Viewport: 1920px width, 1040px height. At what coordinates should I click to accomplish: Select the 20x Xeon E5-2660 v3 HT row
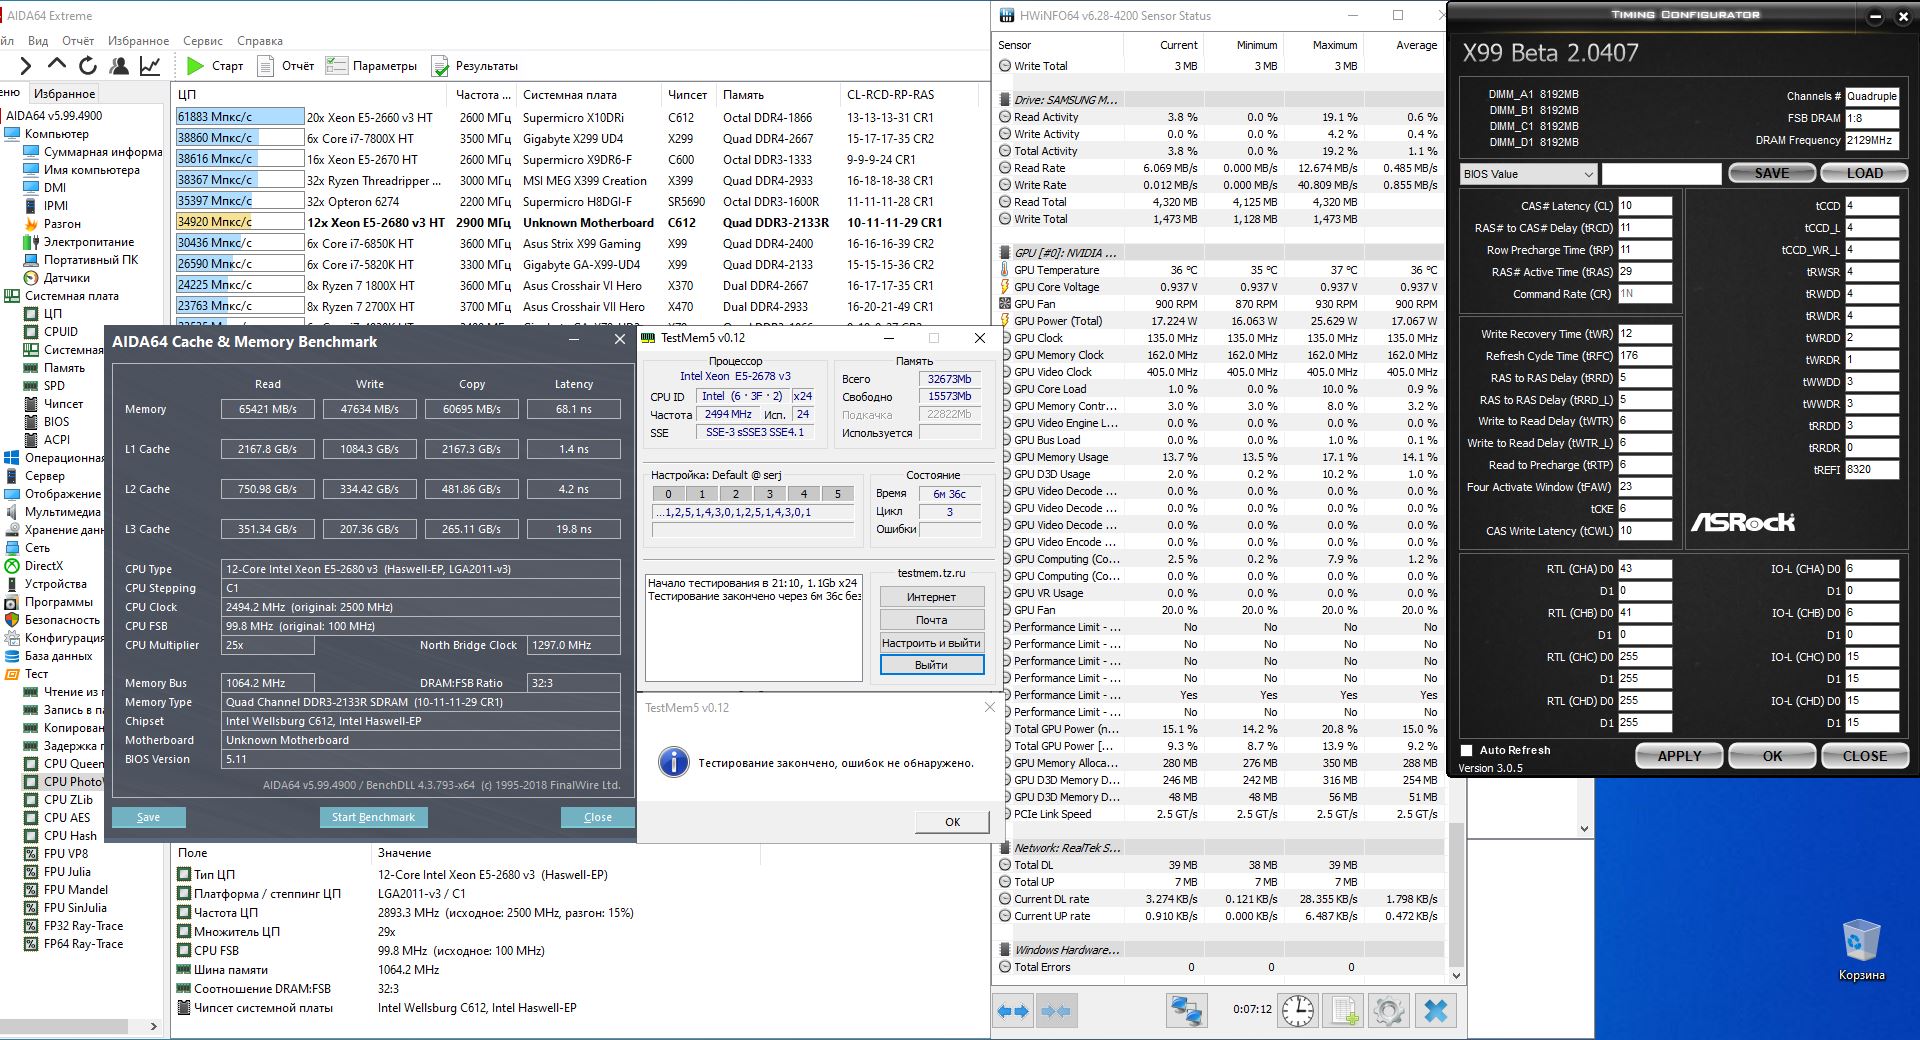point(575,117)
